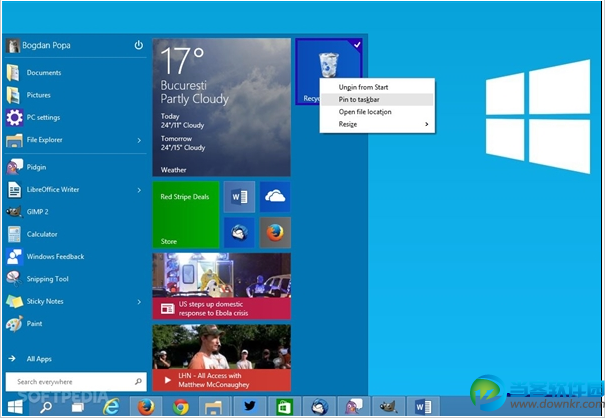Choose Unpin from Start
The image size is (606, 418).
click(363, 87)
